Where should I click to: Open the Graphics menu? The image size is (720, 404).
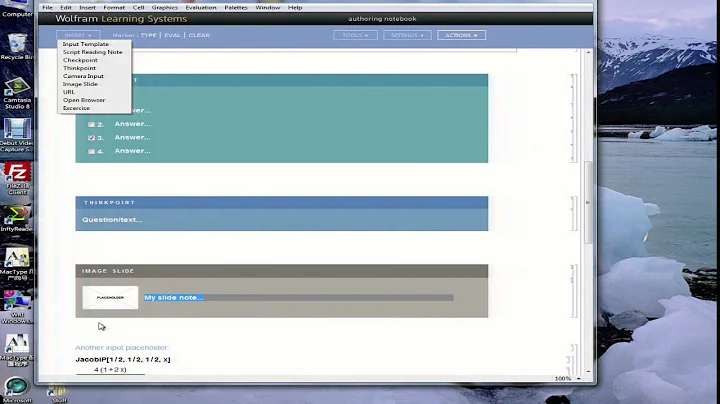[x=164, y=7]
